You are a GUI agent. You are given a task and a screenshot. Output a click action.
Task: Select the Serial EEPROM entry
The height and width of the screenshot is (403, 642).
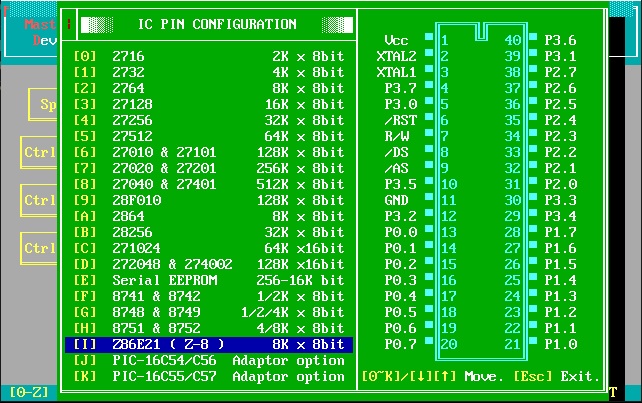209,280
